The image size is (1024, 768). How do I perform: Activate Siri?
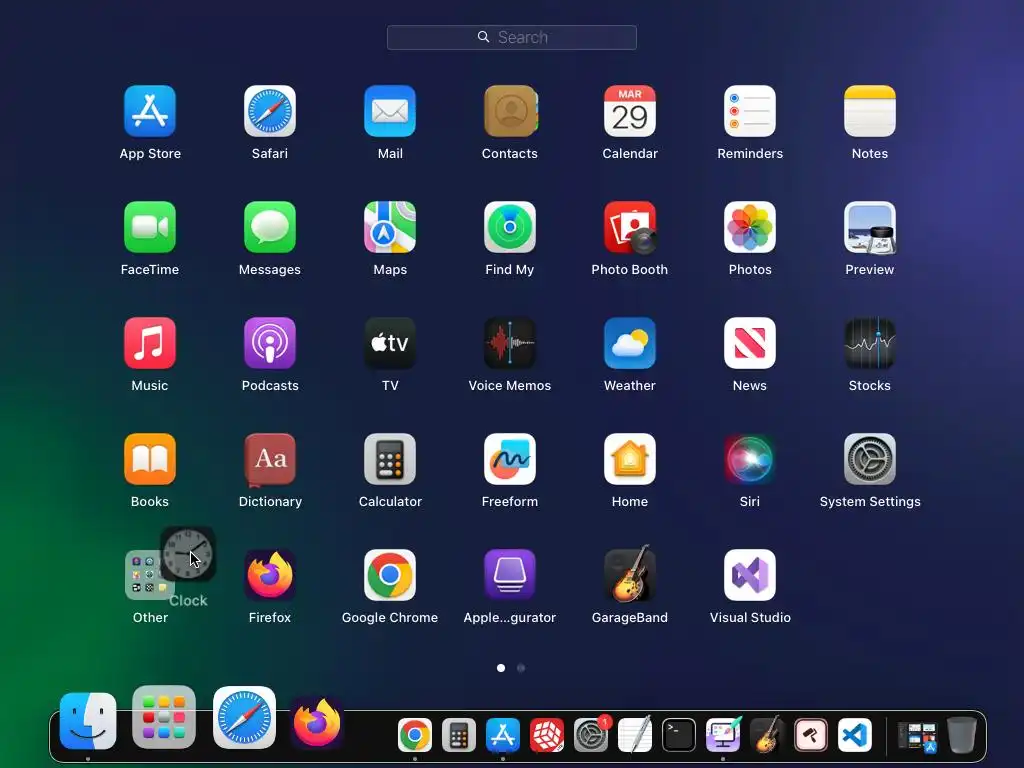coord(750,459)
